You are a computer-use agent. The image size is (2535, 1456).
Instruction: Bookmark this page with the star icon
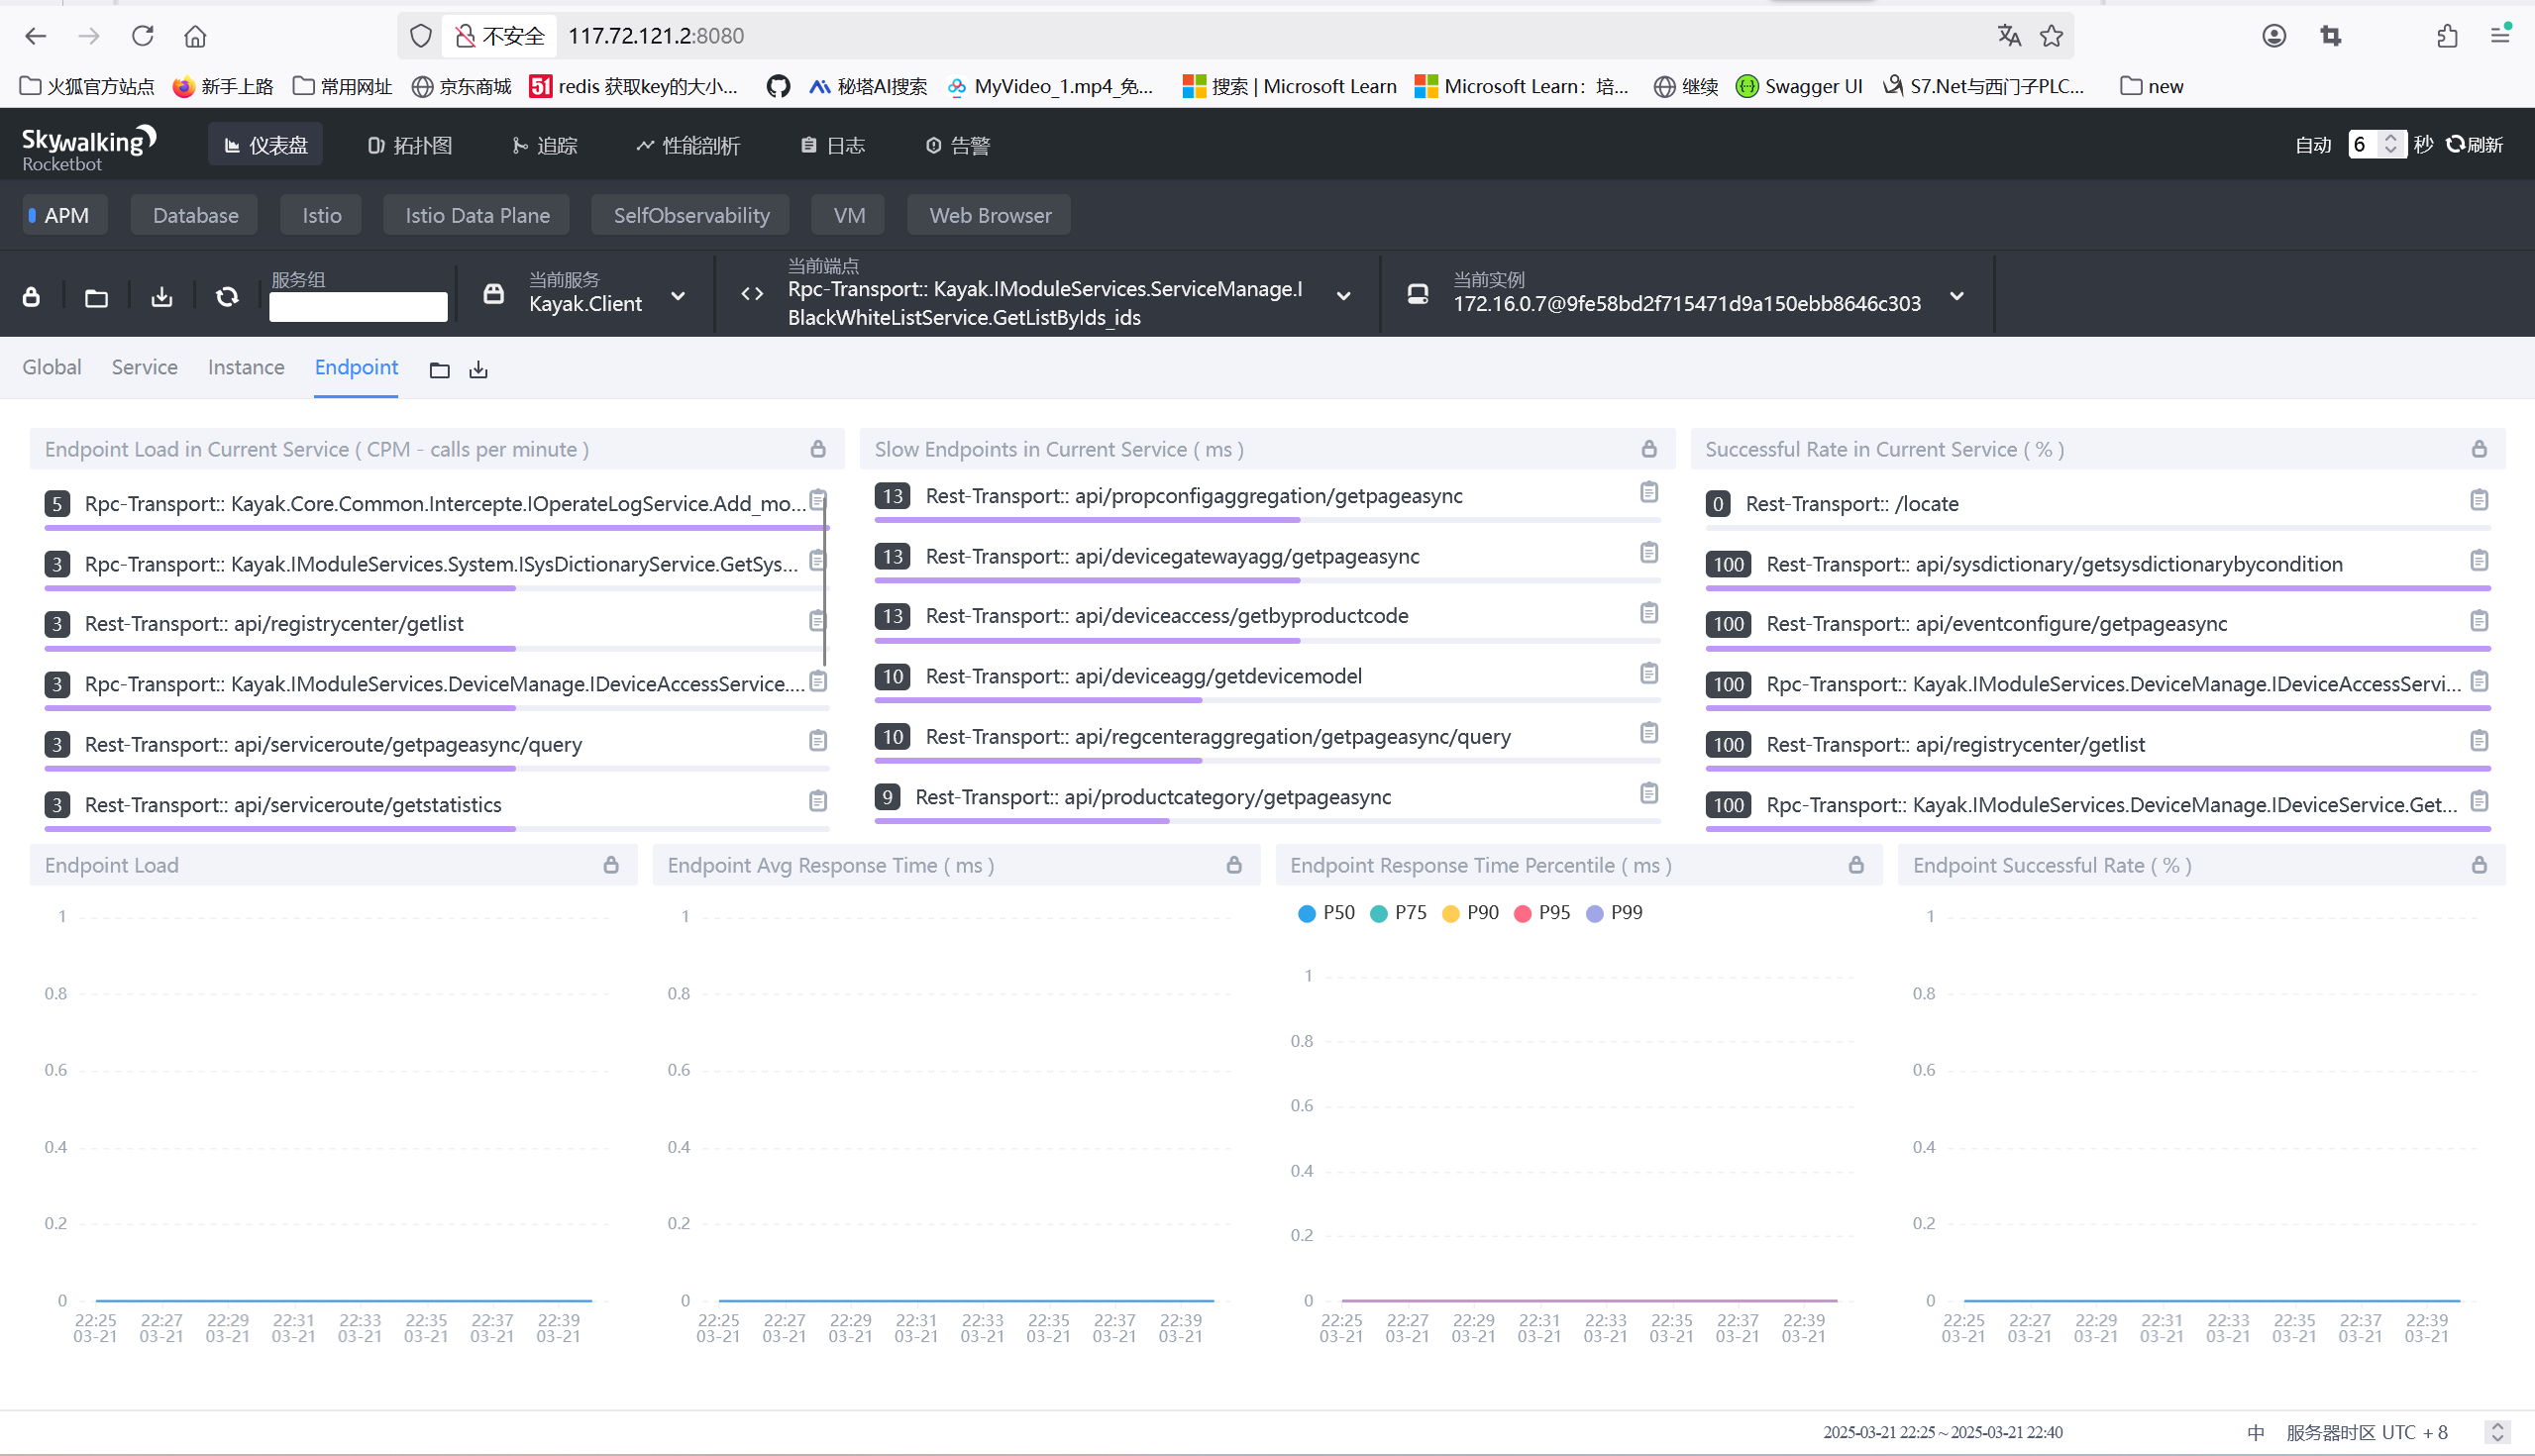click(x=2052, y=36)
